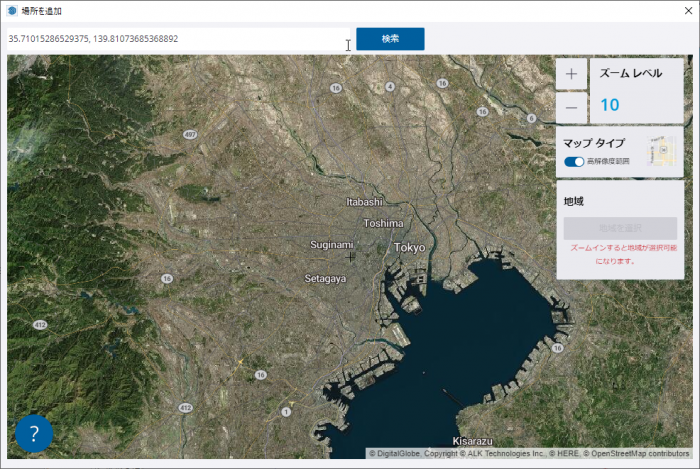Click the zoom in plus button
Viewport: 700px width, 469px height.
click(x=571, y=74)
